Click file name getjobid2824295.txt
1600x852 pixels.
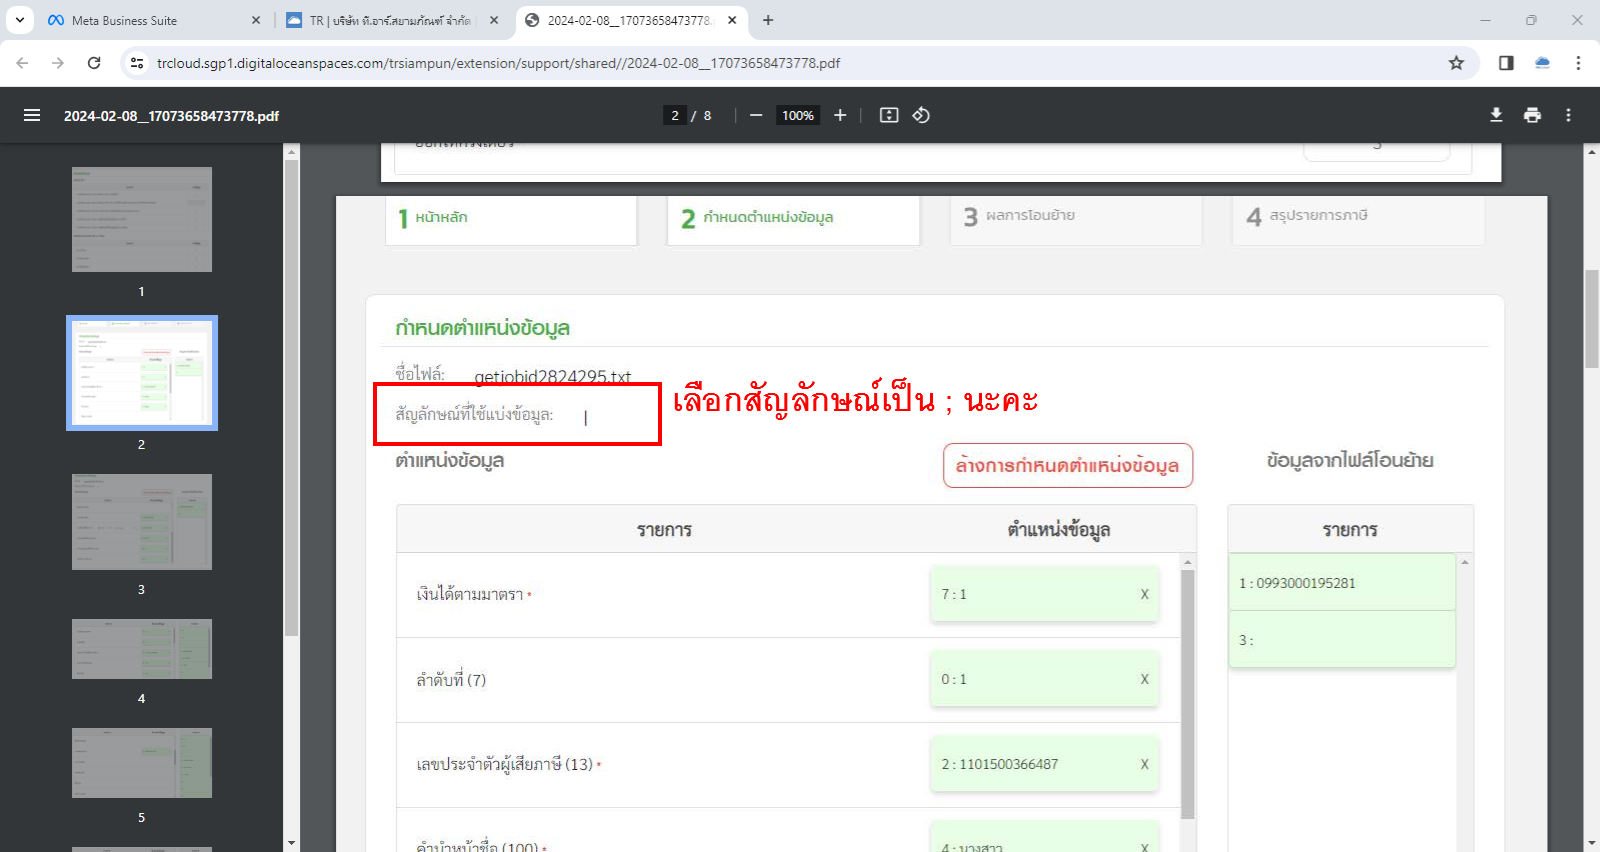[552, 377]
